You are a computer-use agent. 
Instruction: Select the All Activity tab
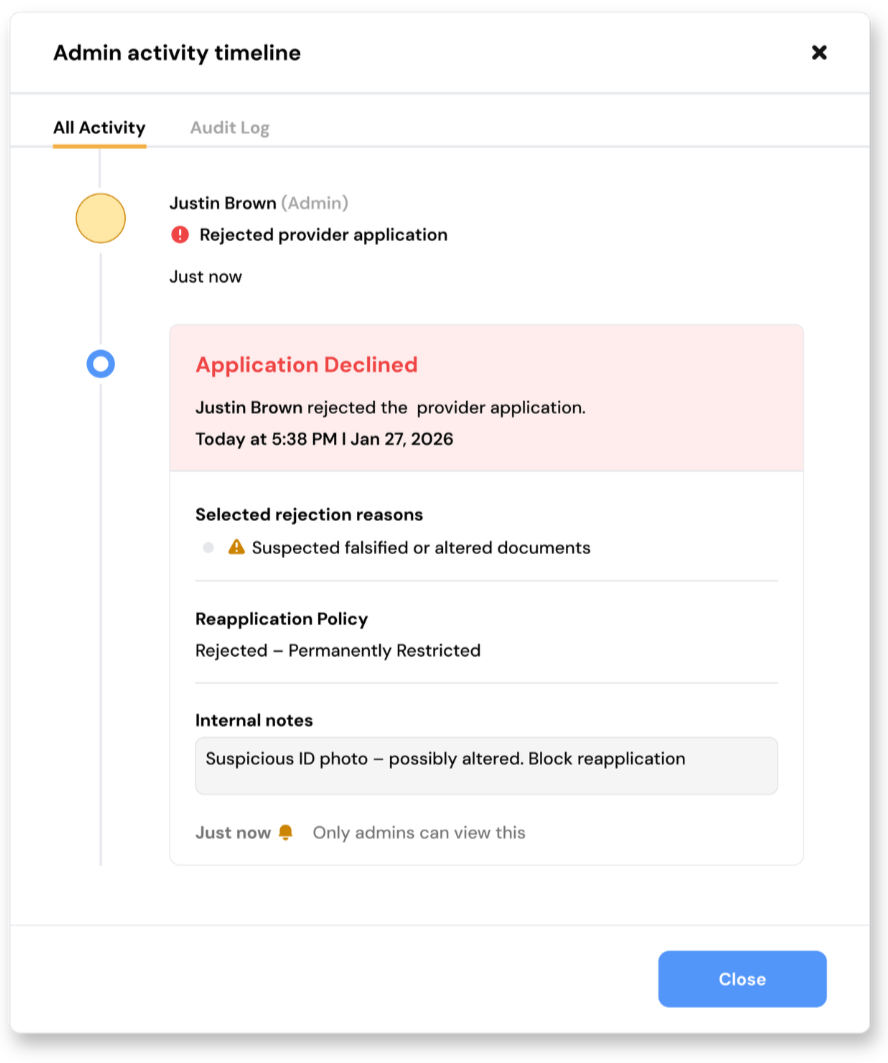pos(100,127)
